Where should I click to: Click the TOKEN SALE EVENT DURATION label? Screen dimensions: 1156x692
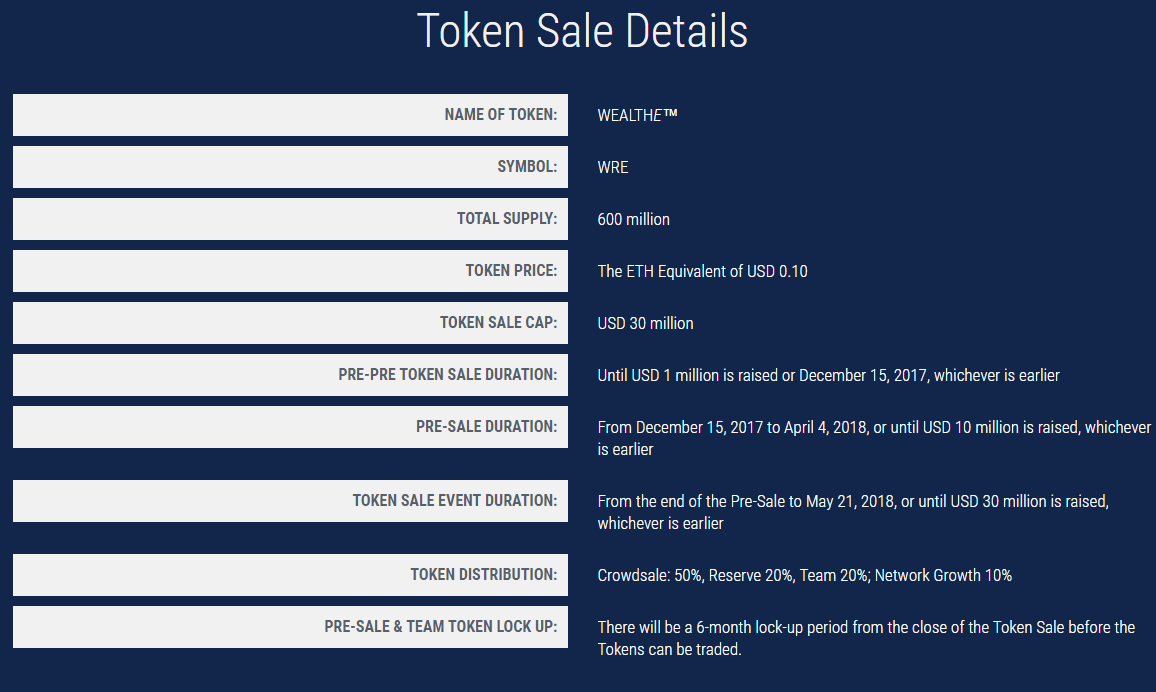pyautogui.click(x=454, y=501)
